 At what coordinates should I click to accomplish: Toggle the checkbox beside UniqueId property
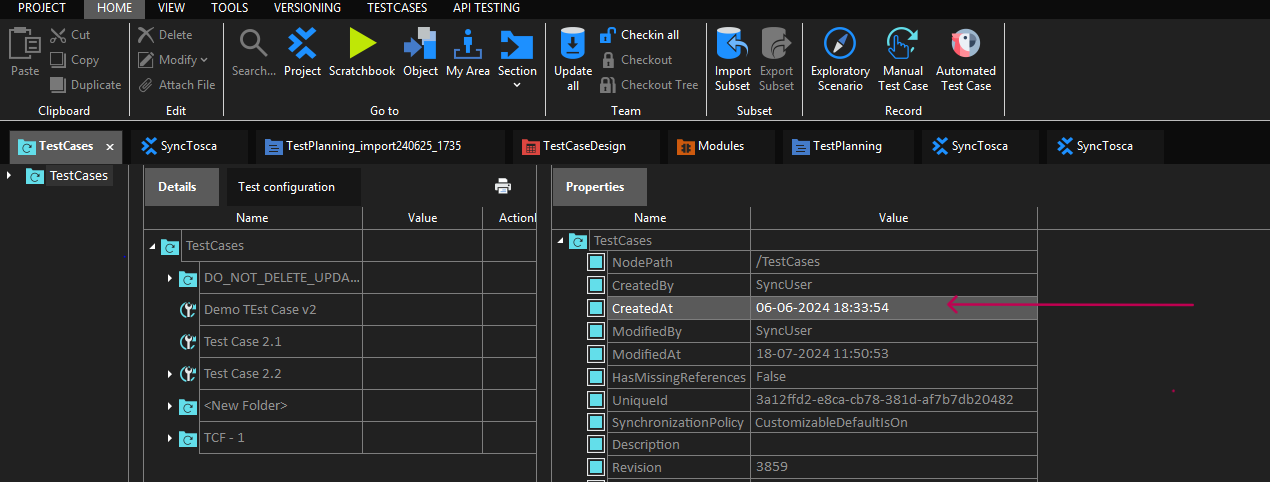pos(596,400)
